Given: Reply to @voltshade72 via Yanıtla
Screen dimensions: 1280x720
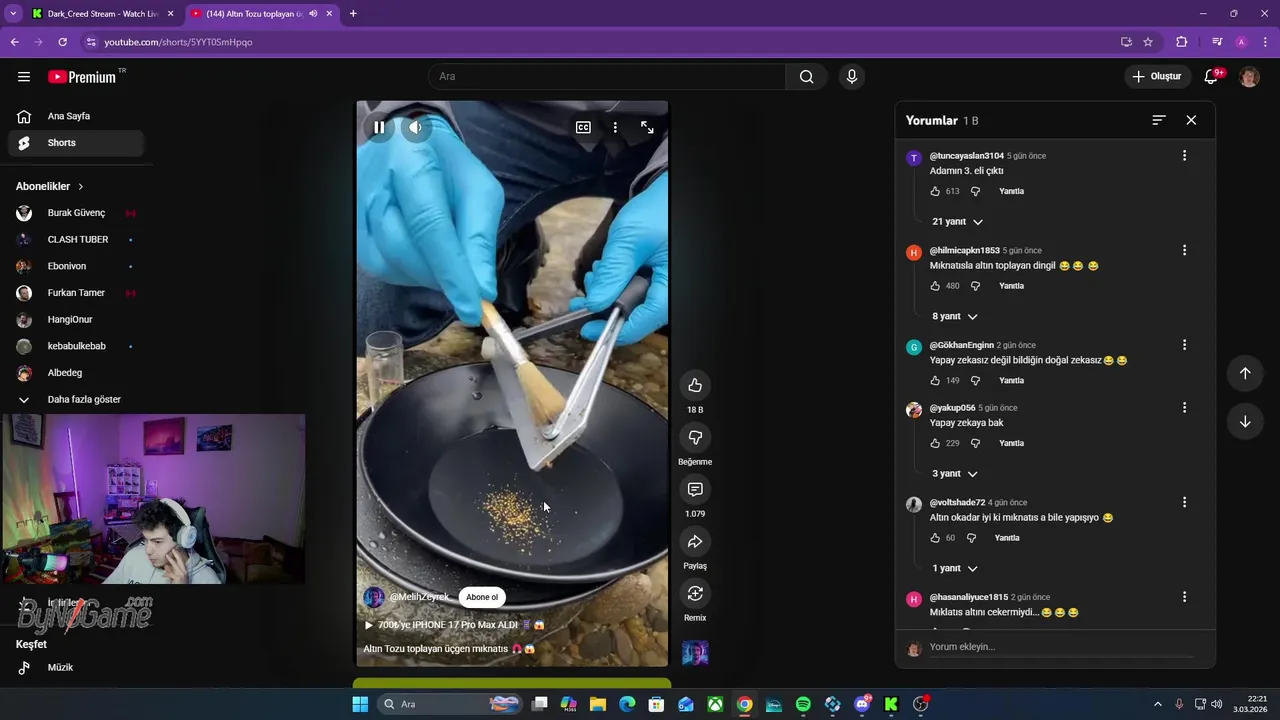Looking at the screenshot, I should (1007, 538).
